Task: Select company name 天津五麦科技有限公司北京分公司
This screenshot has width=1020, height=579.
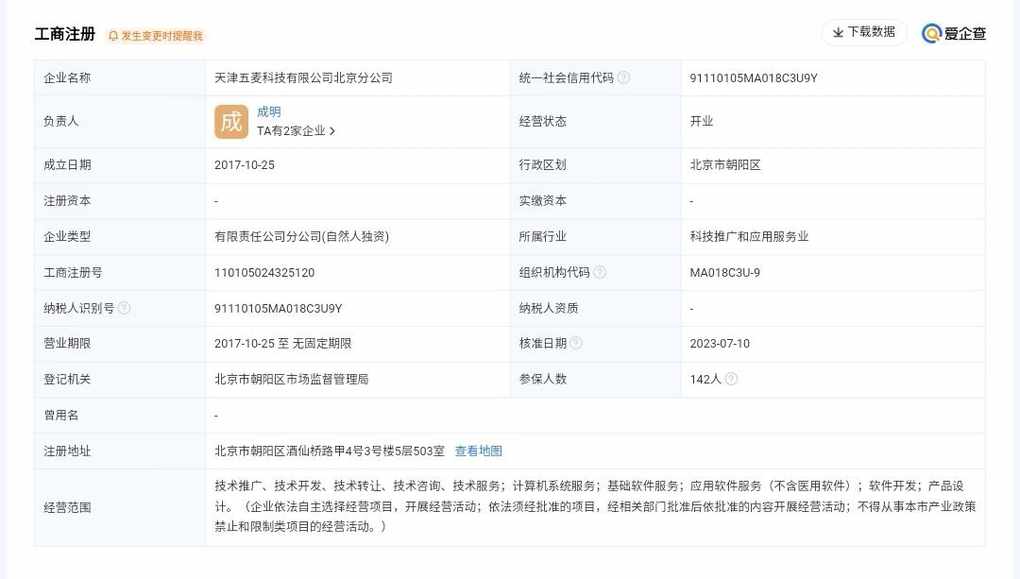Action: pos(303,77)
